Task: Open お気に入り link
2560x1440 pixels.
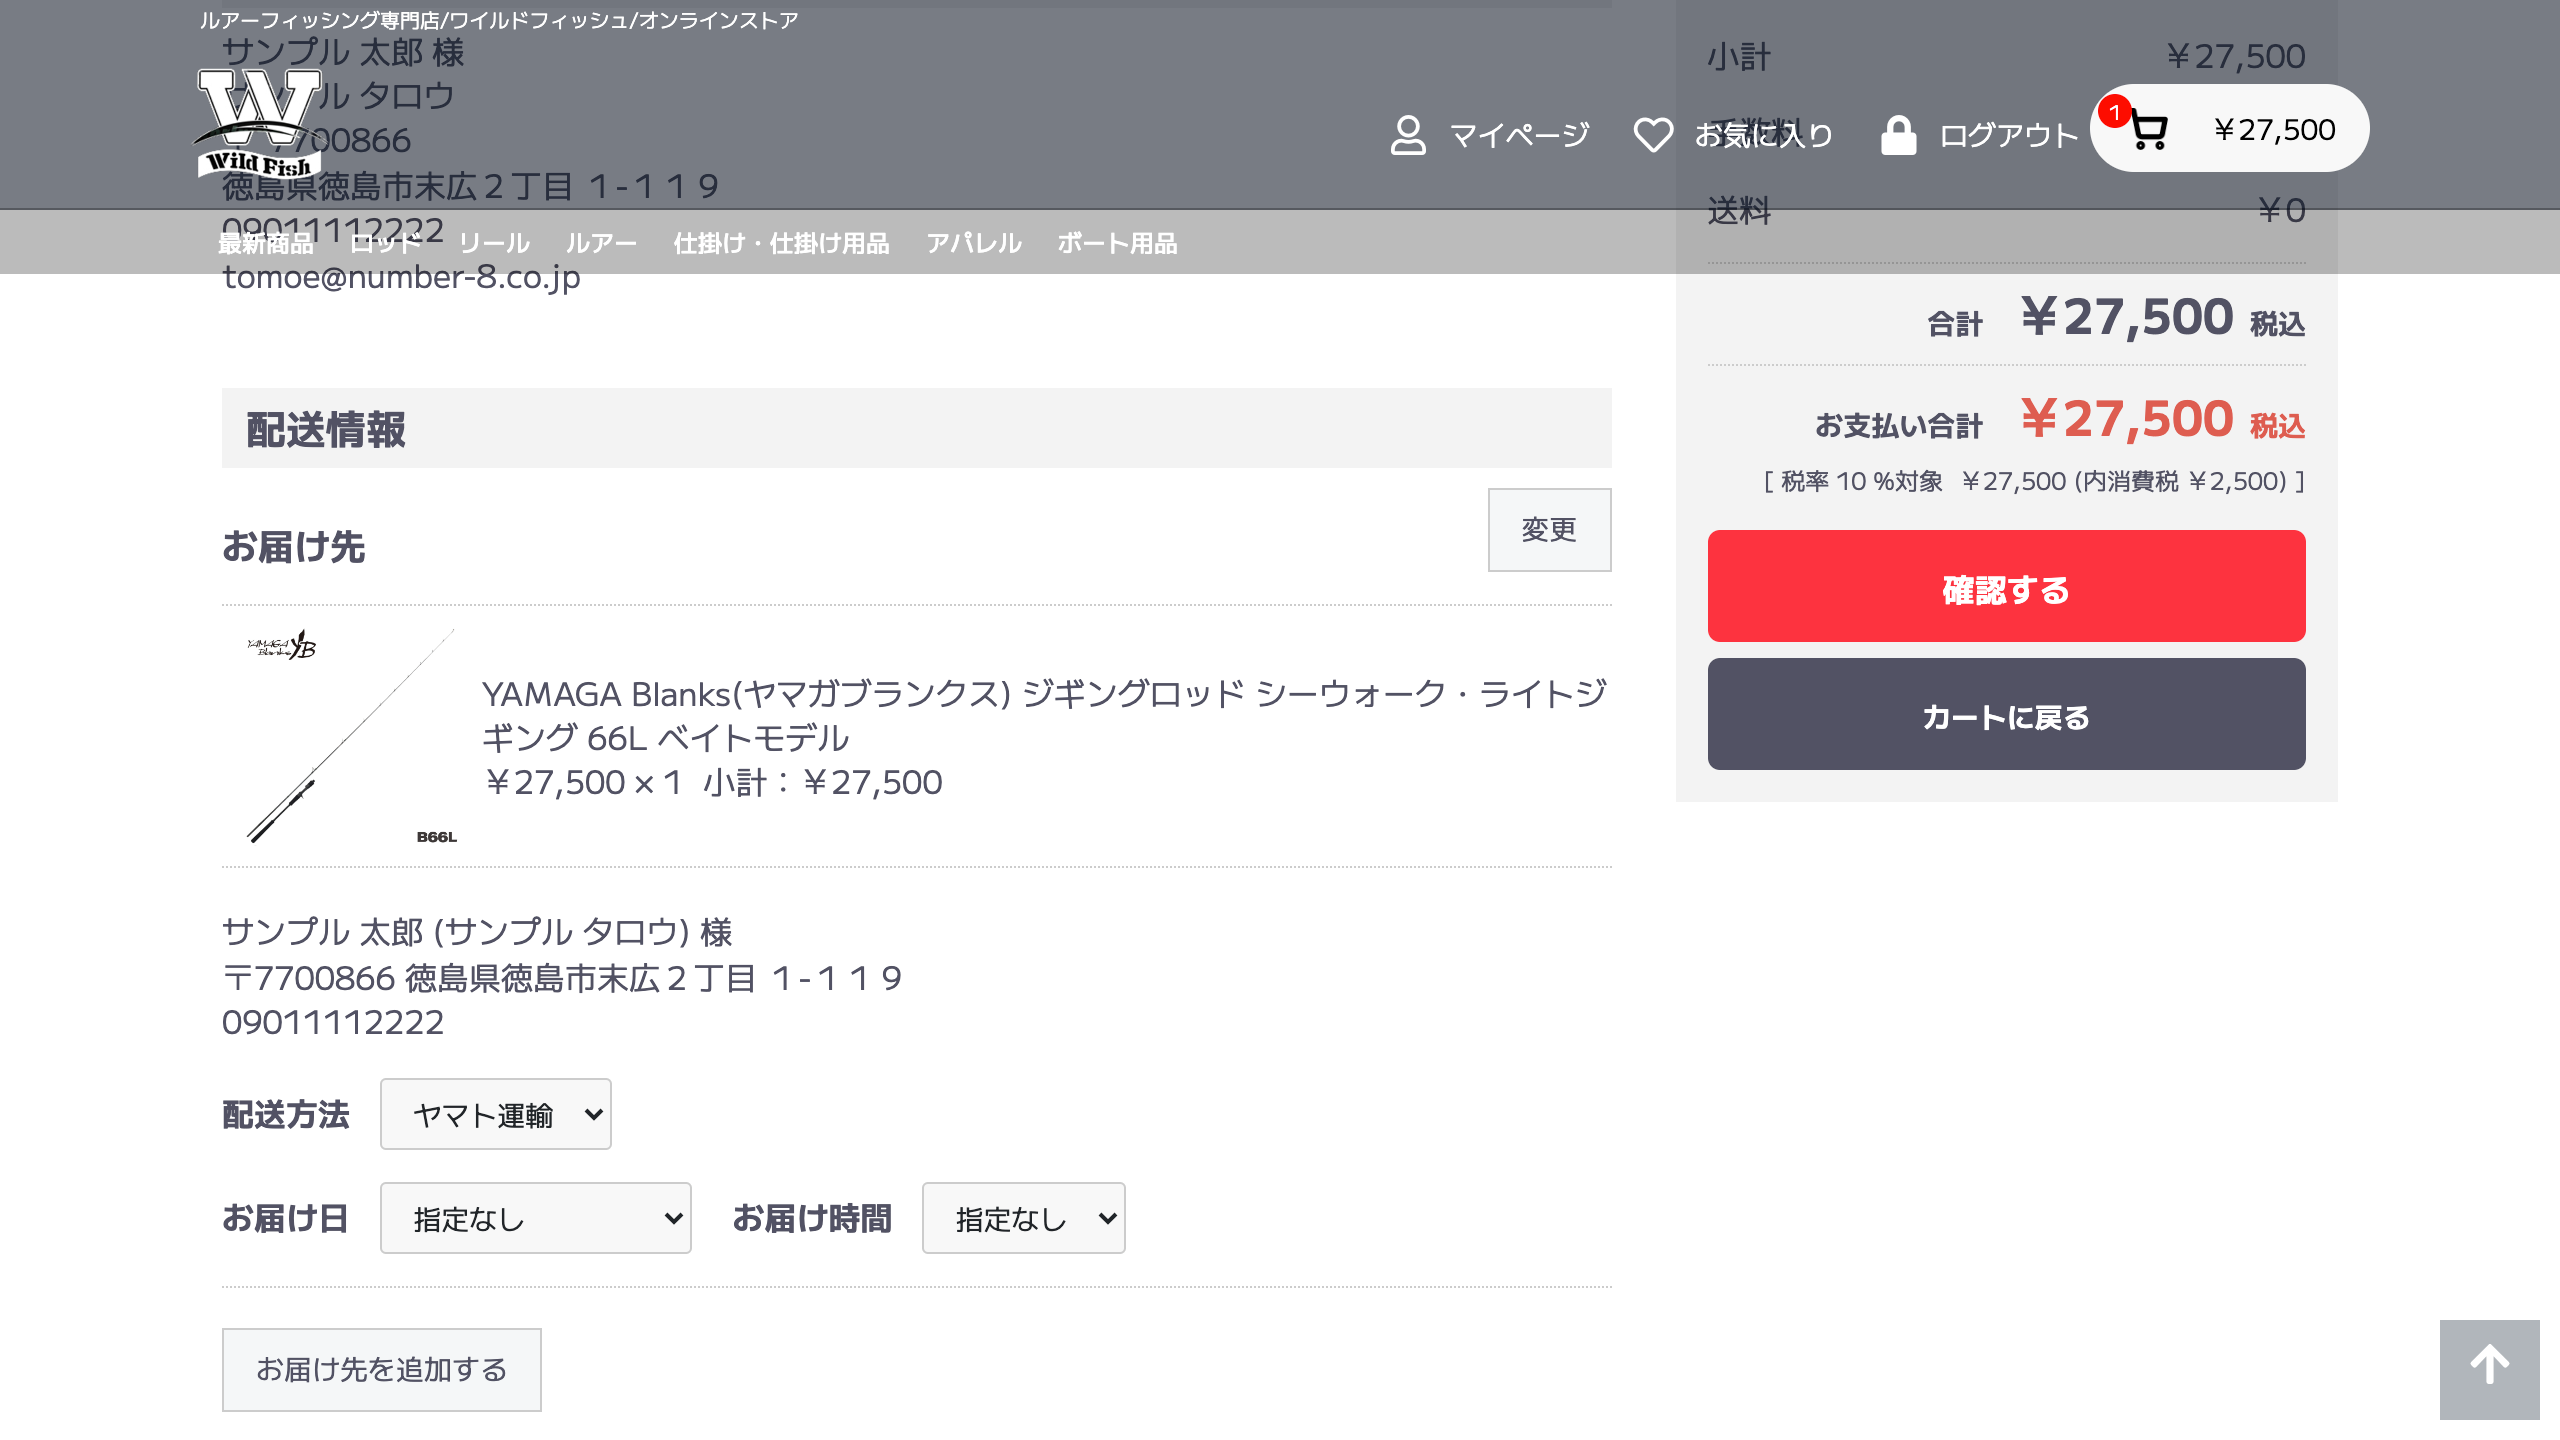Action: pyautogui.click(x=1764, y=135)
